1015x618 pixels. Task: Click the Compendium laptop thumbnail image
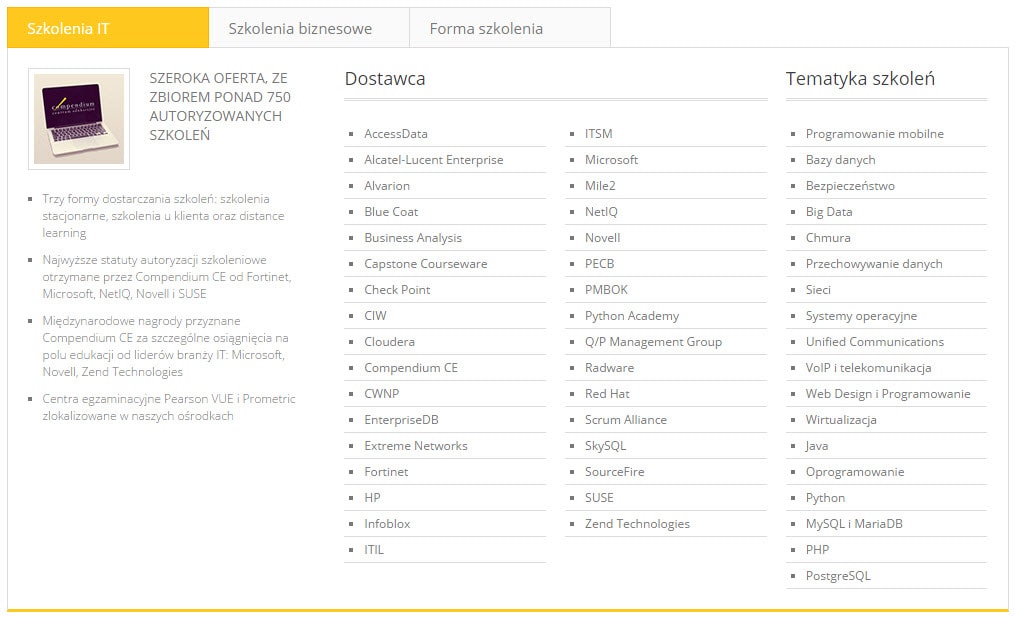click(x=79, y=118)
